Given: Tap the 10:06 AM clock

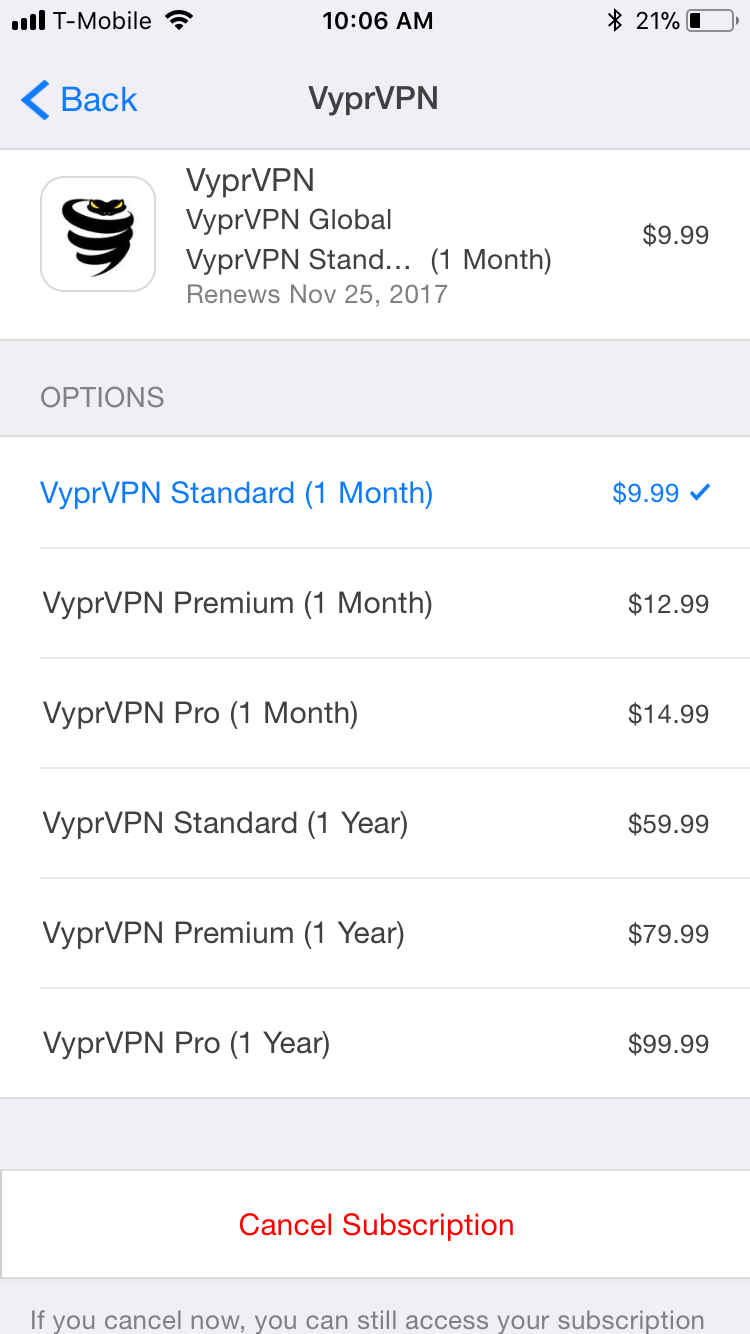Looking at the screenshot, I should pos(377,20).
